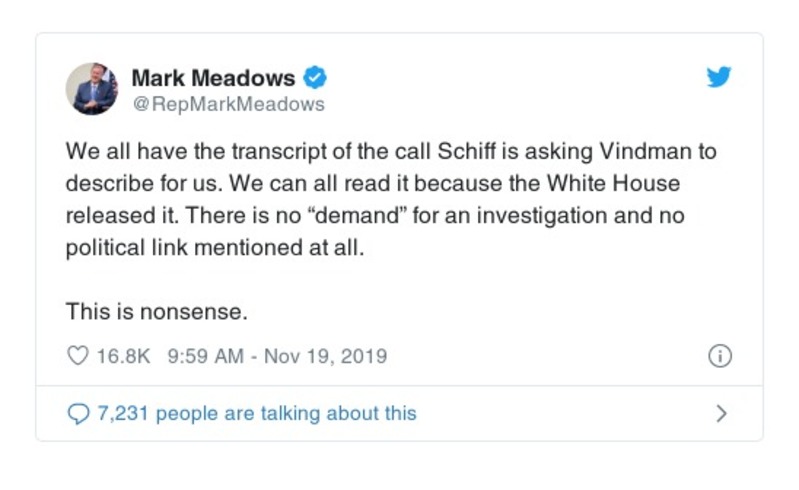
Task: Click the 16.8K likes count
Action: click(123, 356)
